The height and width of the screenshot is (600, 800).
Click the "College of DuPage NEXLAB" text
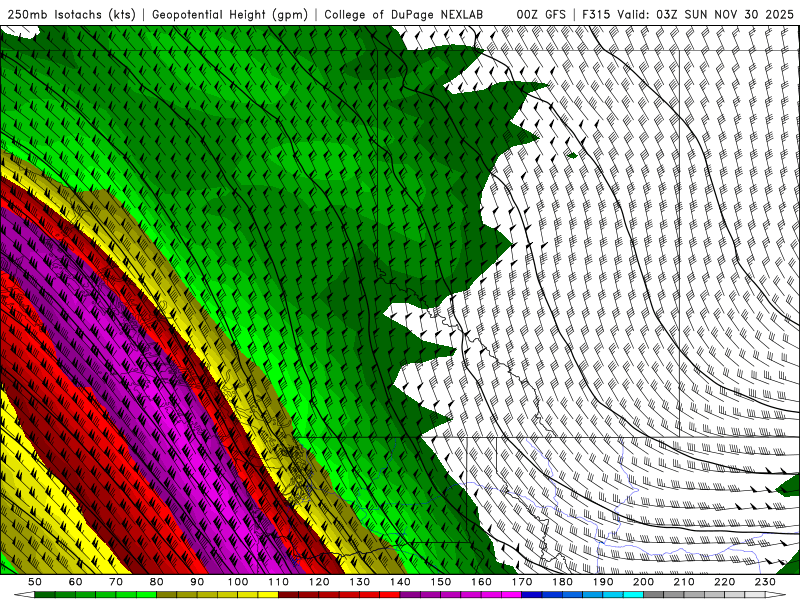[x=404, y=15]
